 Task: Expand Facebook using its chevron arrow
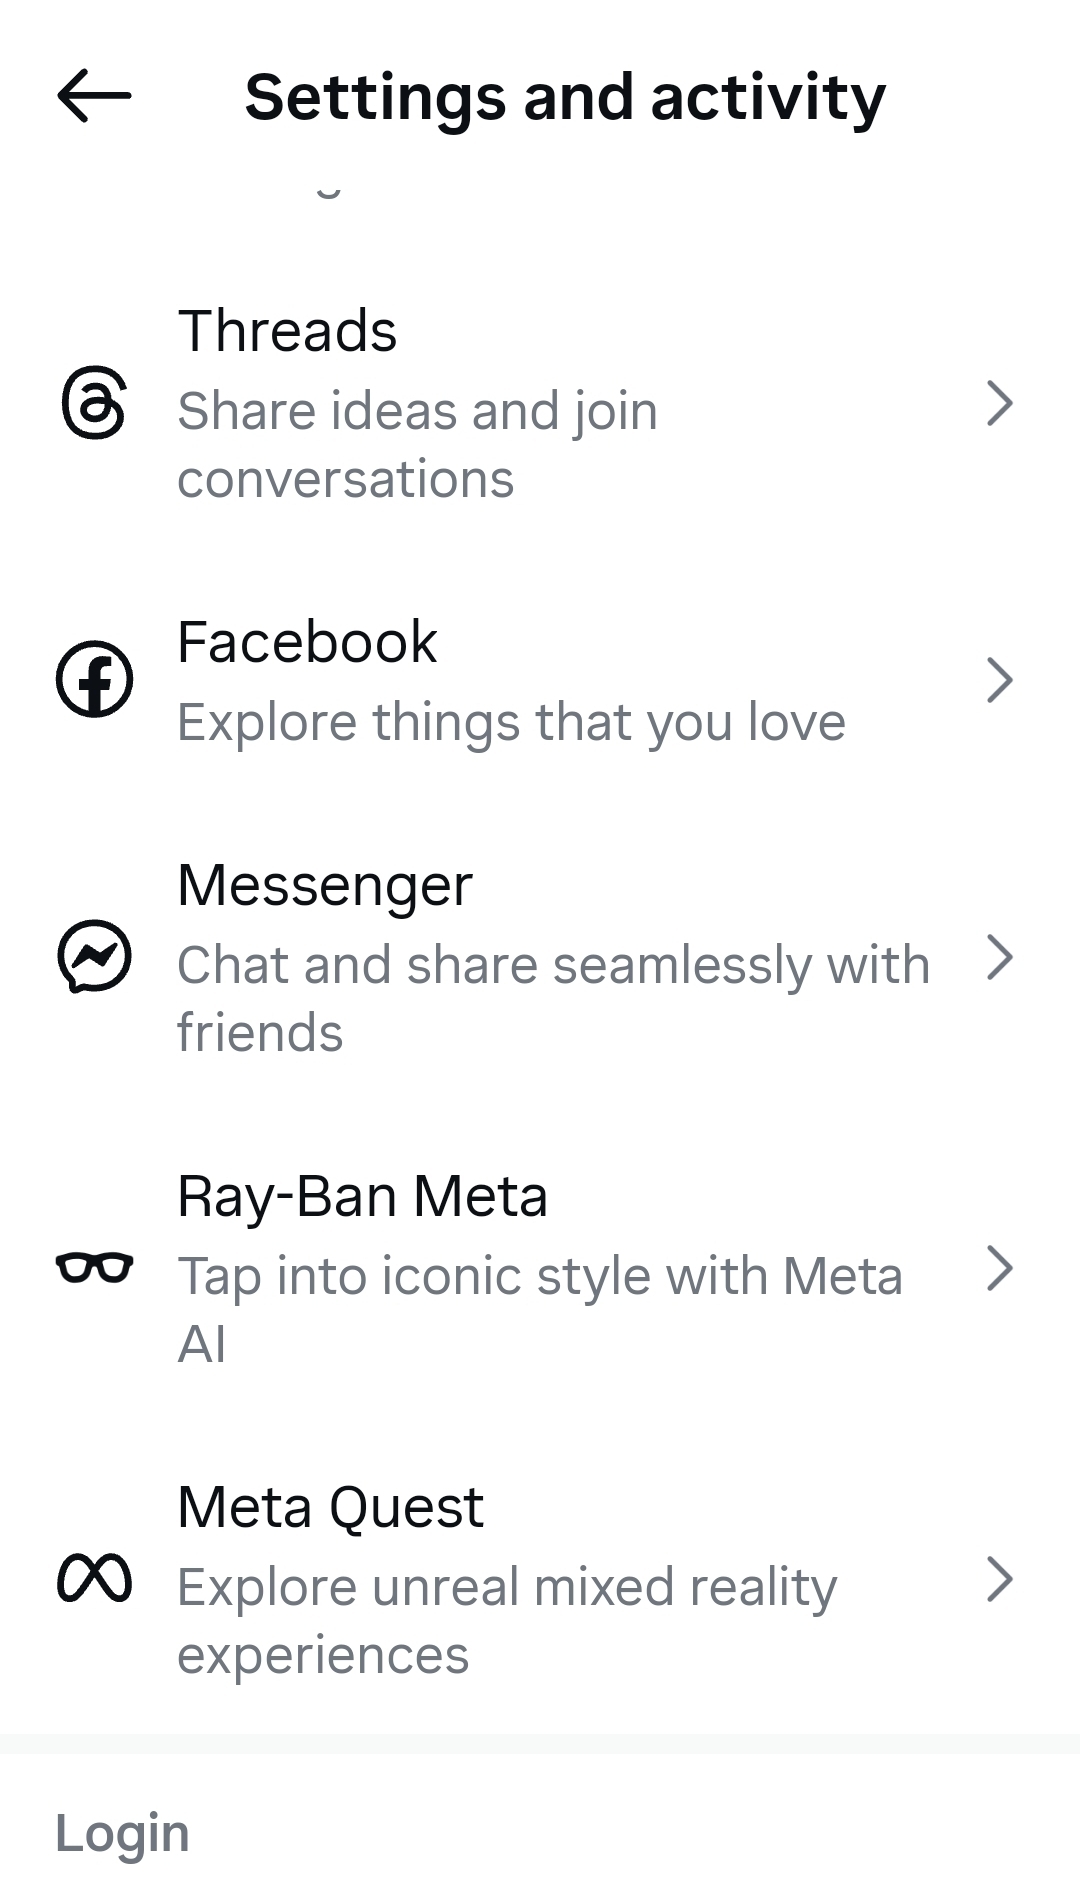999,680
